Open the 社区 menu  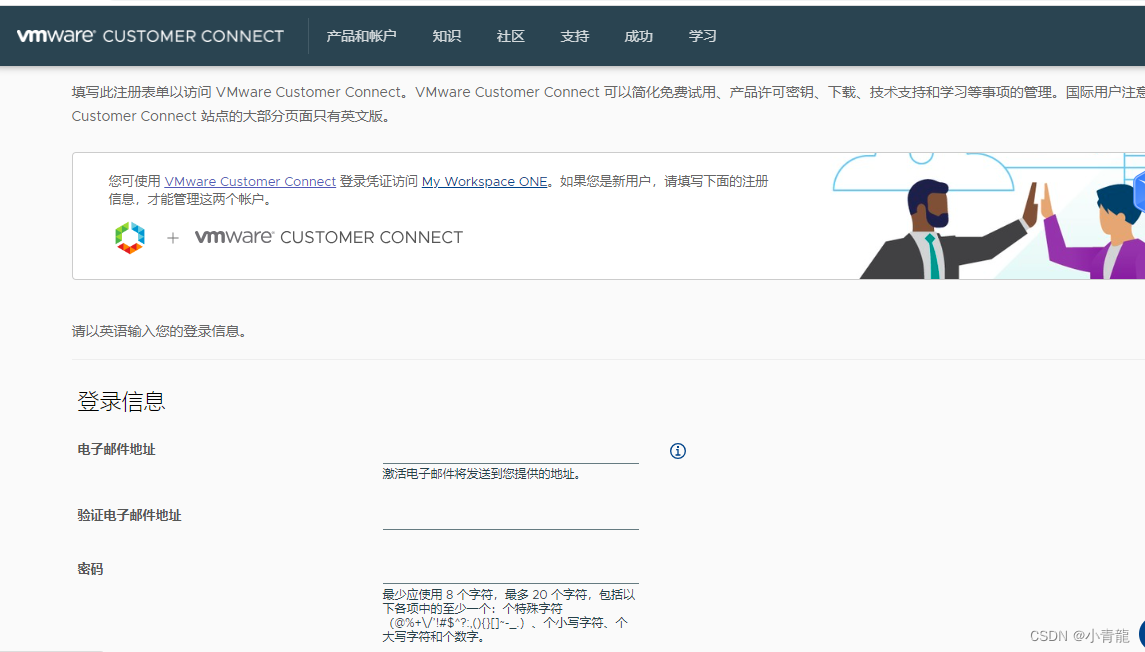tap(510, 36)
